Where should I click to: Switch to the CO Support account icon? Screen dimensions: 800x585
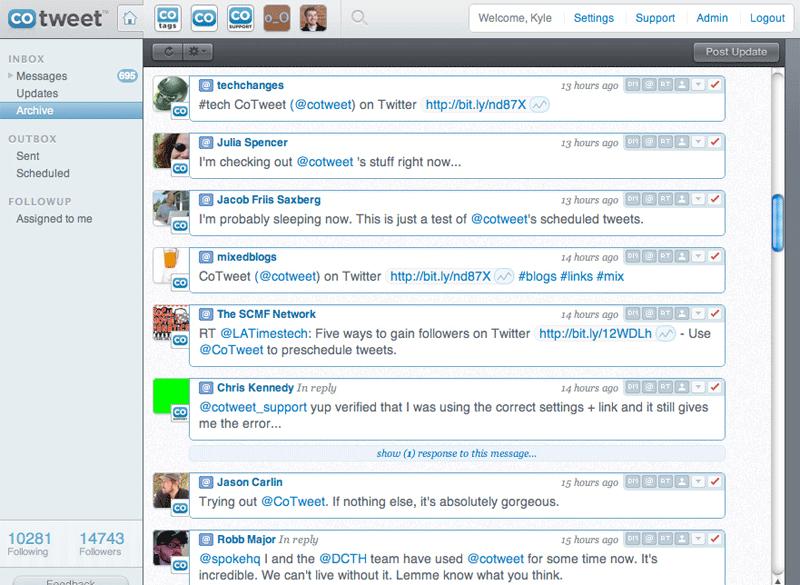click(240, 18)
